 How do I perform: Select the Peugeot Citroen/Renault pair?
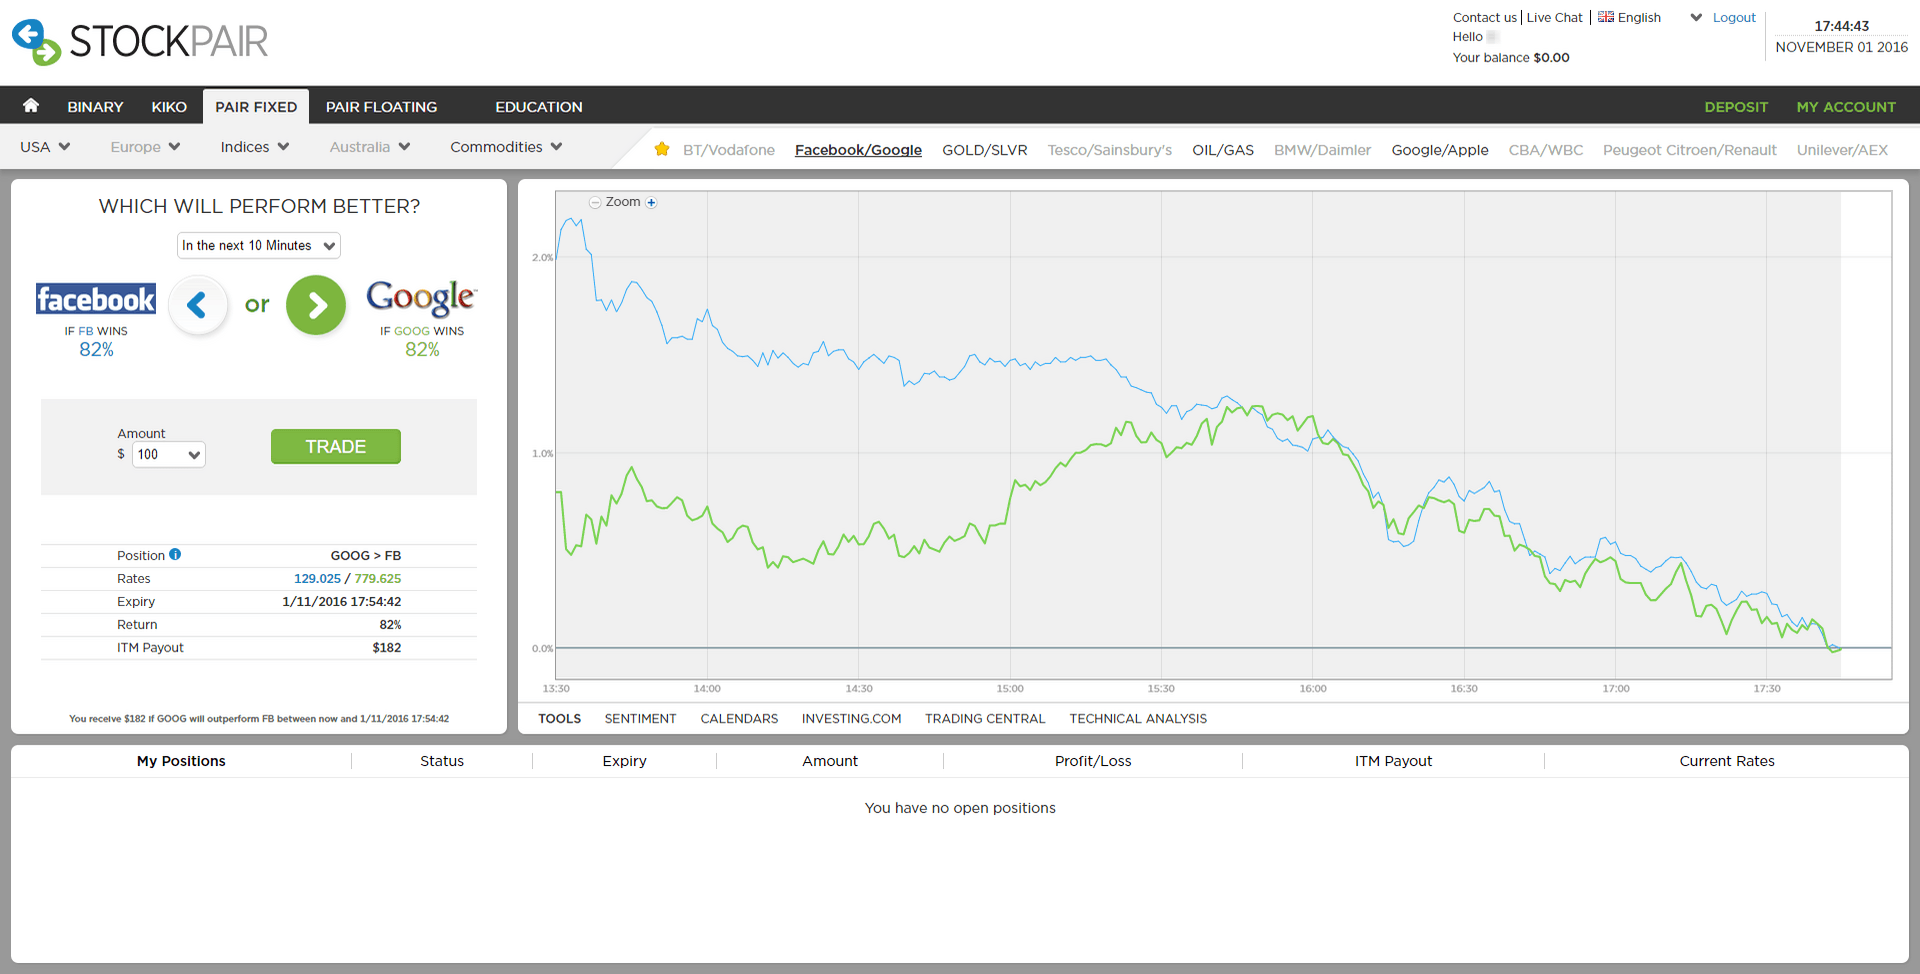click(x=1690, y=150)
